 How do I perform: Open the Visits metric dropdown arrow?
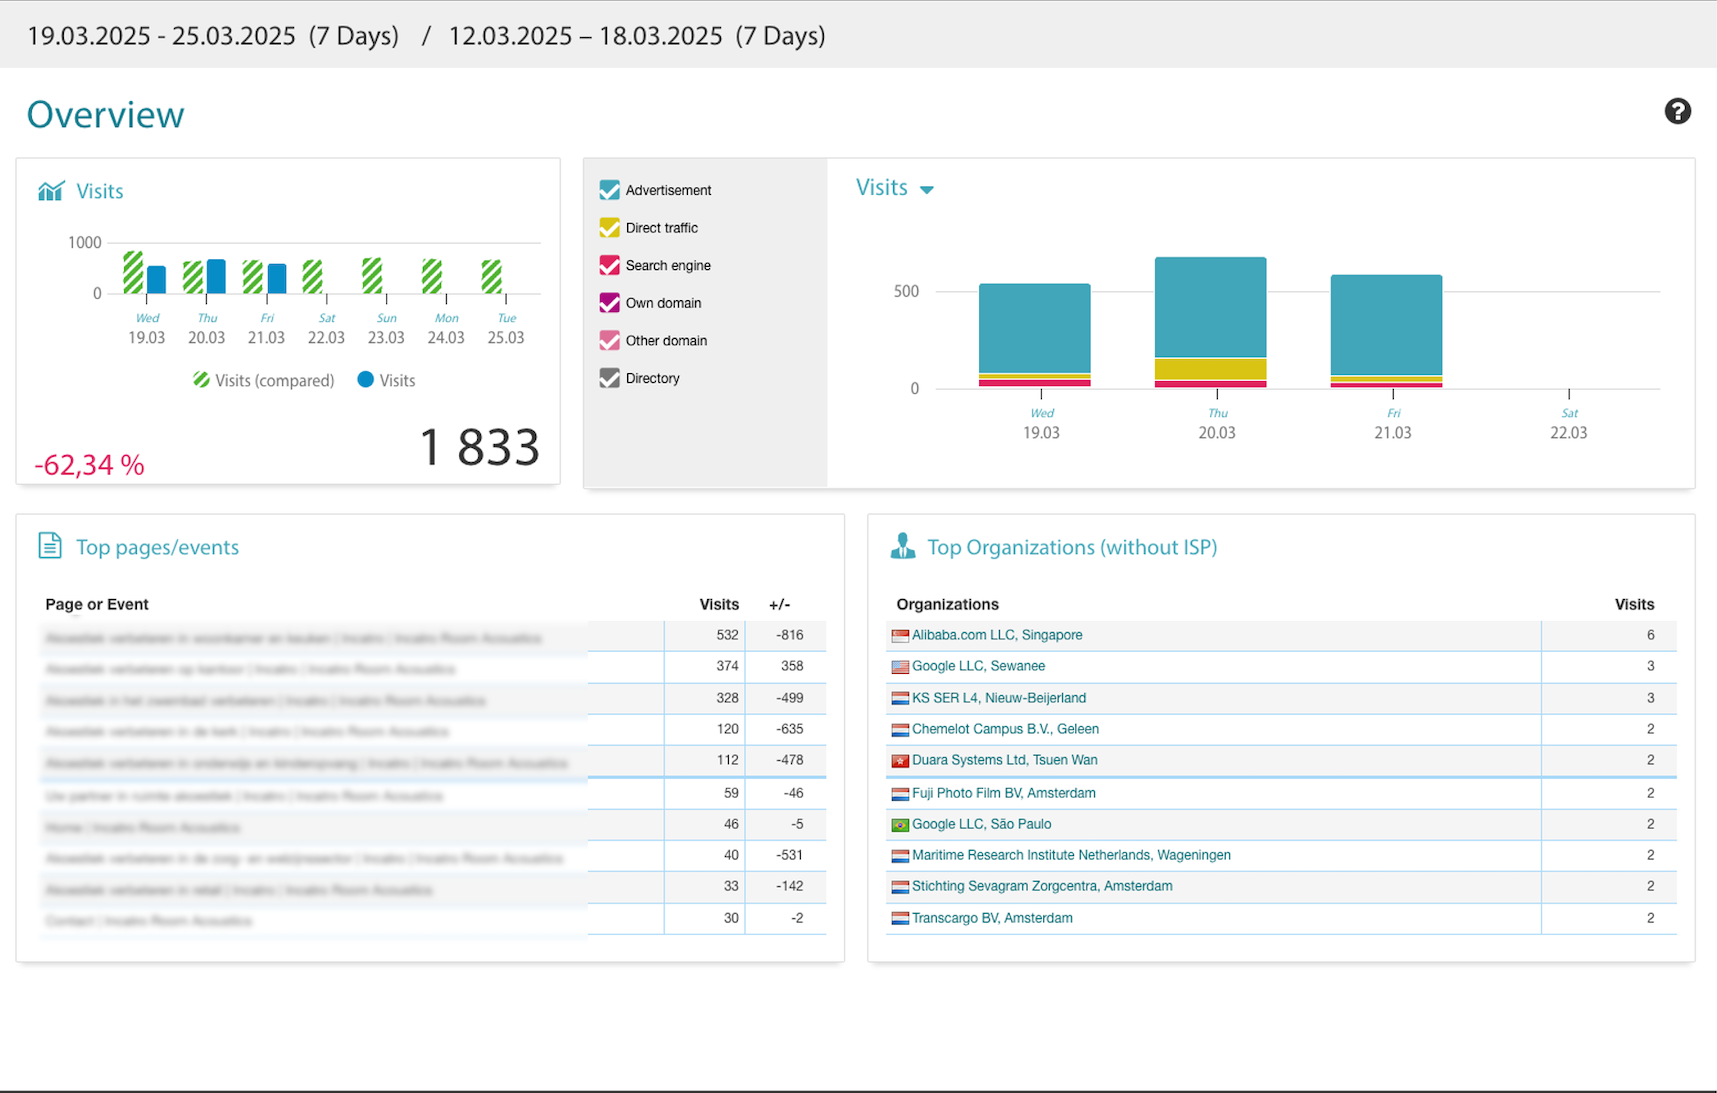point(927,190)
